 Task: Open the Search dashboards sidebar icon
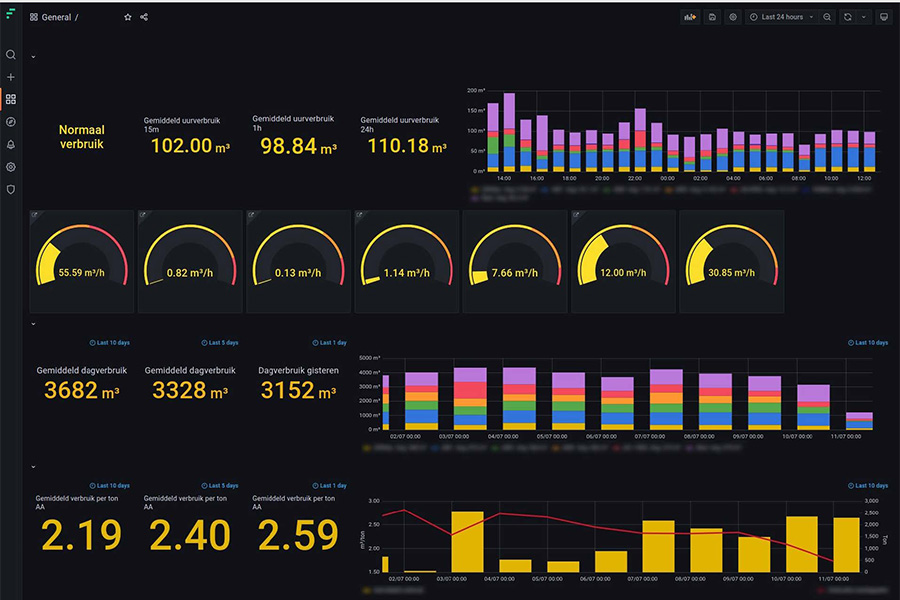[11, 55]
